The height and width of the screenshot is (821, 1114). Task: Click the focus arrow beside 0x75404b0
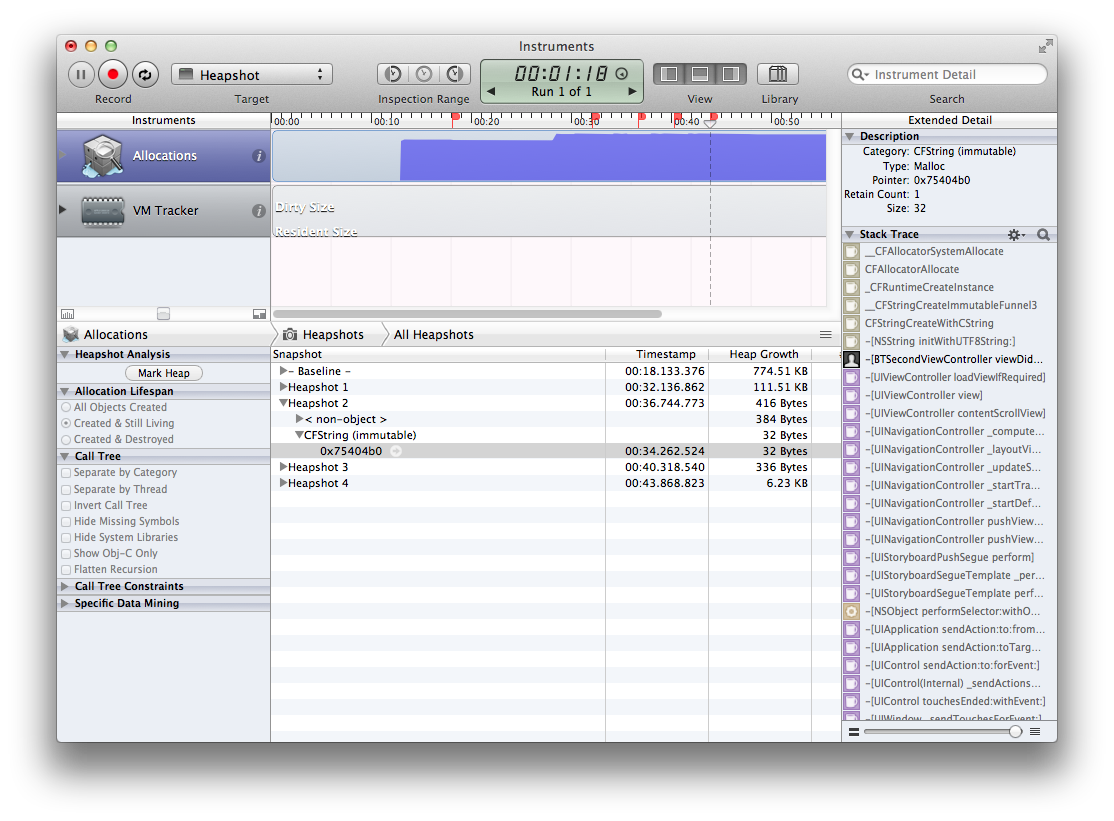(x=396, y=451)
